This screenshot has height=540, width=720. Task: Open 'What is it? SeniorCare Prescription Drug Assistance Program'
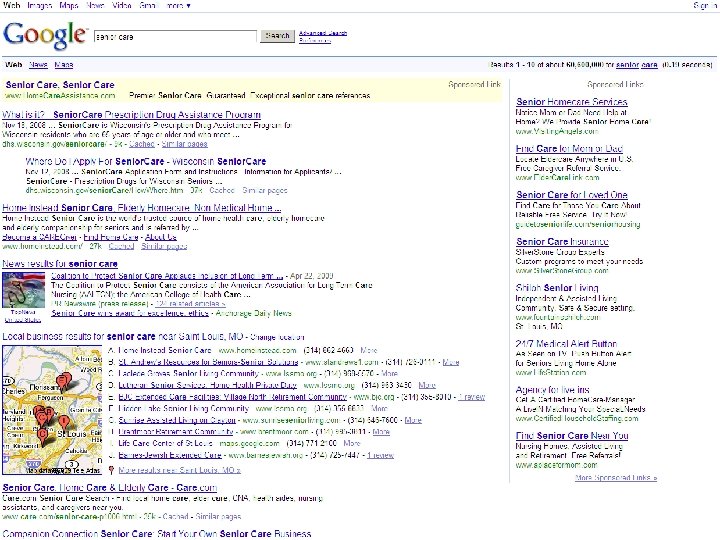[x=131, y=115]
